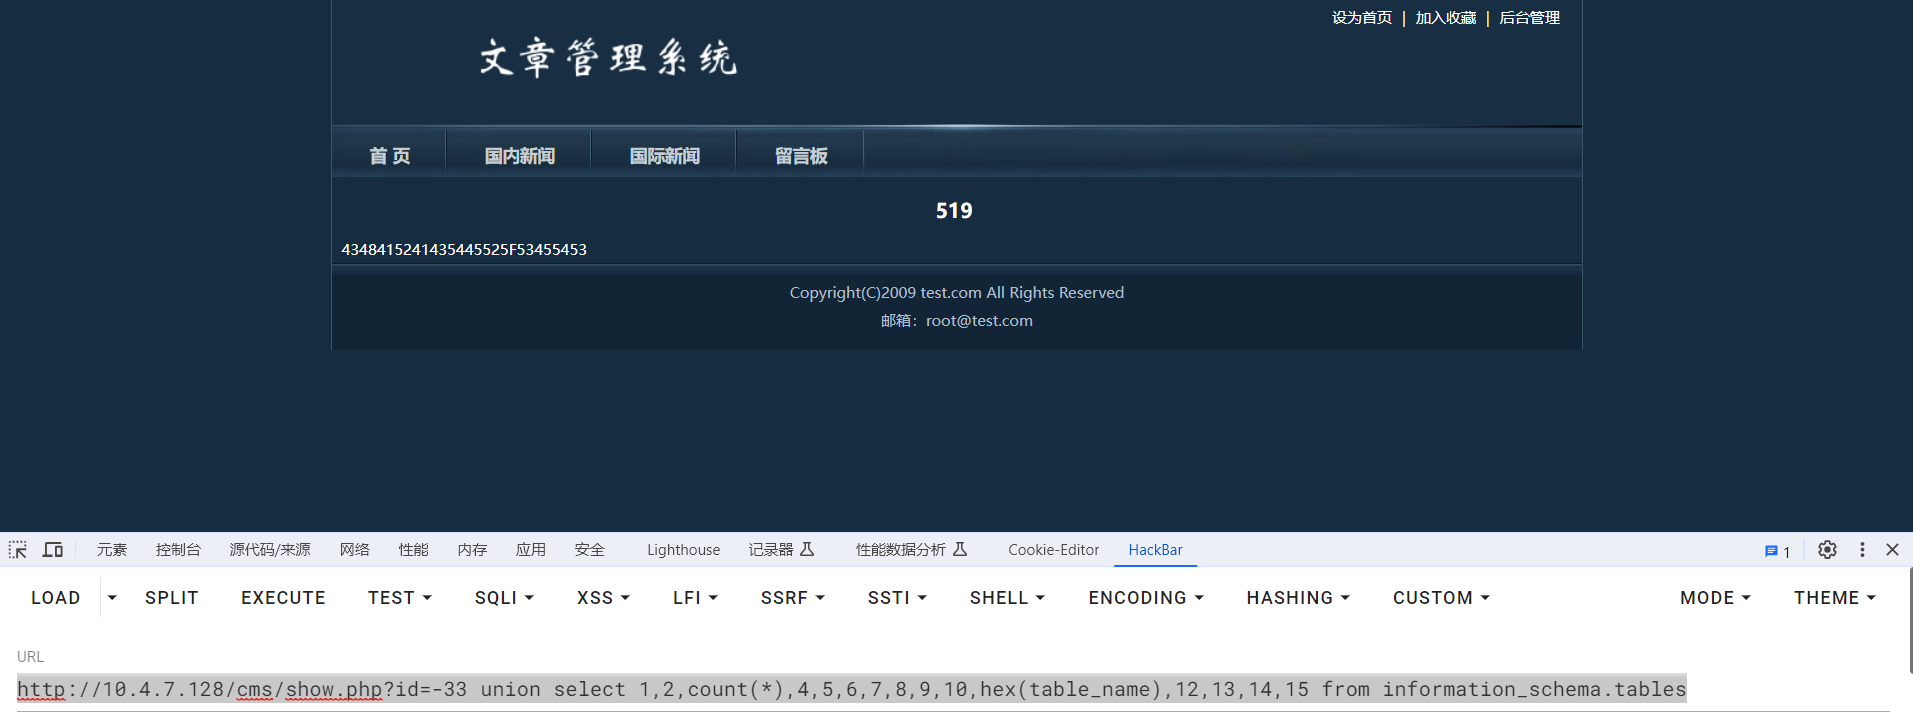
Task: Click the 设为首页 link
Action: point(1361,18)
